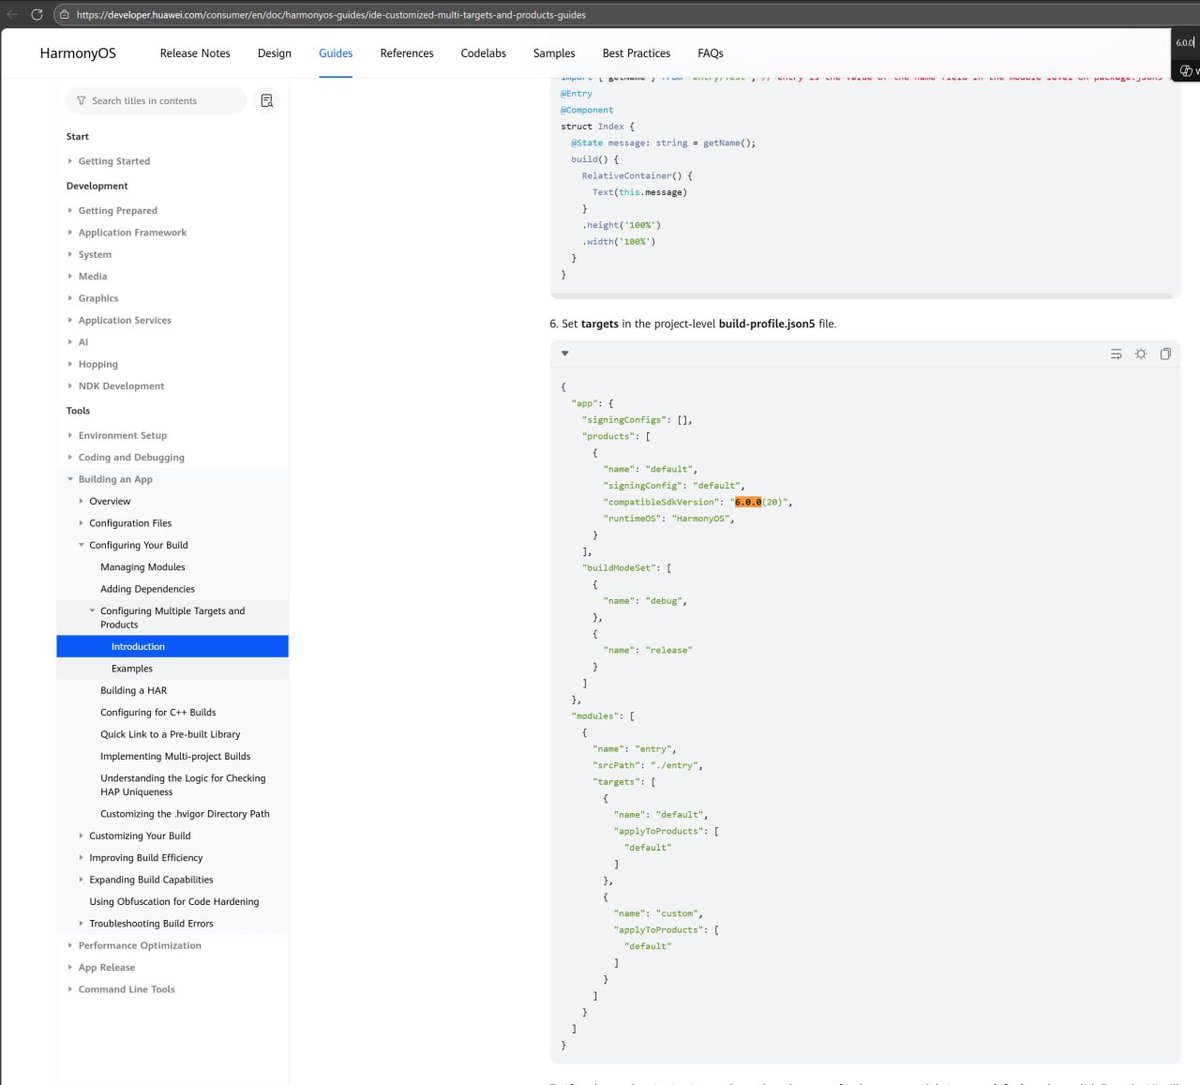Collapse Configuring Your Build
Viewport: 1200px width, 1085px height.
coord(138,546)
